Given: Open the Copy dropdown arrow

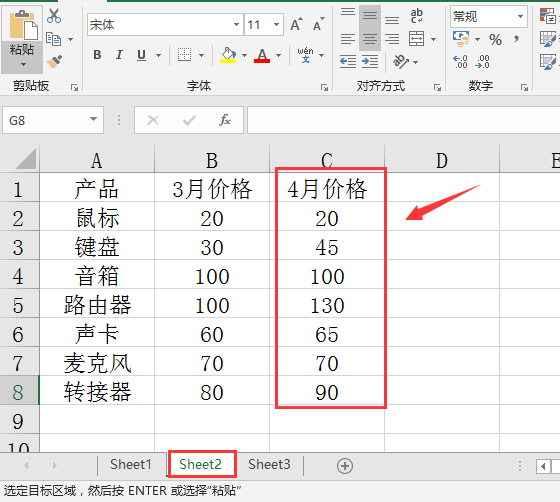Looking at the screenshot, I should (x=70, y=39).
